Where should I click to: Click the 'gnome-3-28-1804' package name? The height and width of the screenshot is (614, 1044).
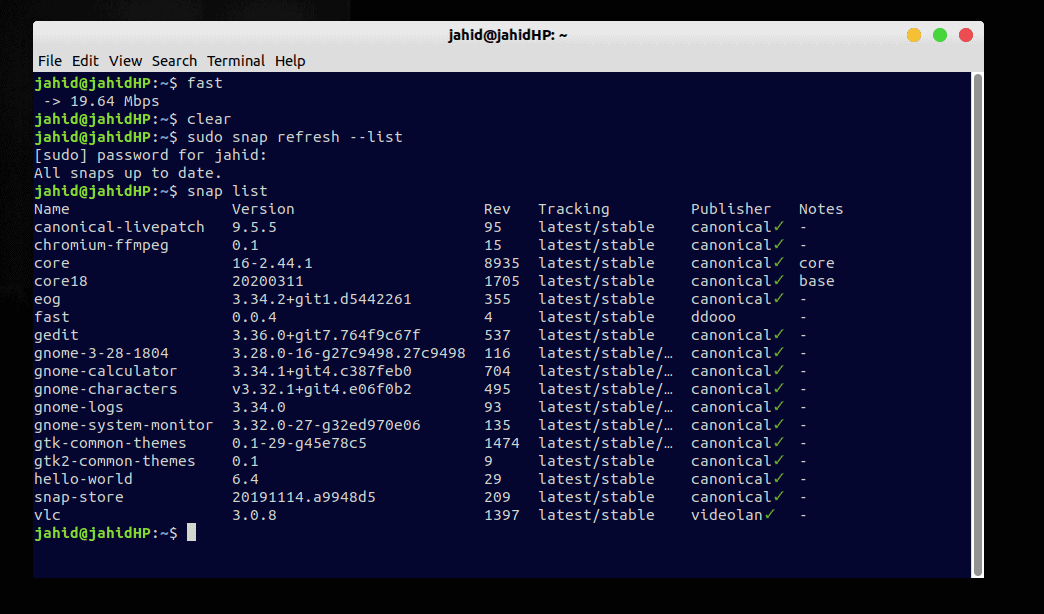pyautogui.click(x=101, y=353)
